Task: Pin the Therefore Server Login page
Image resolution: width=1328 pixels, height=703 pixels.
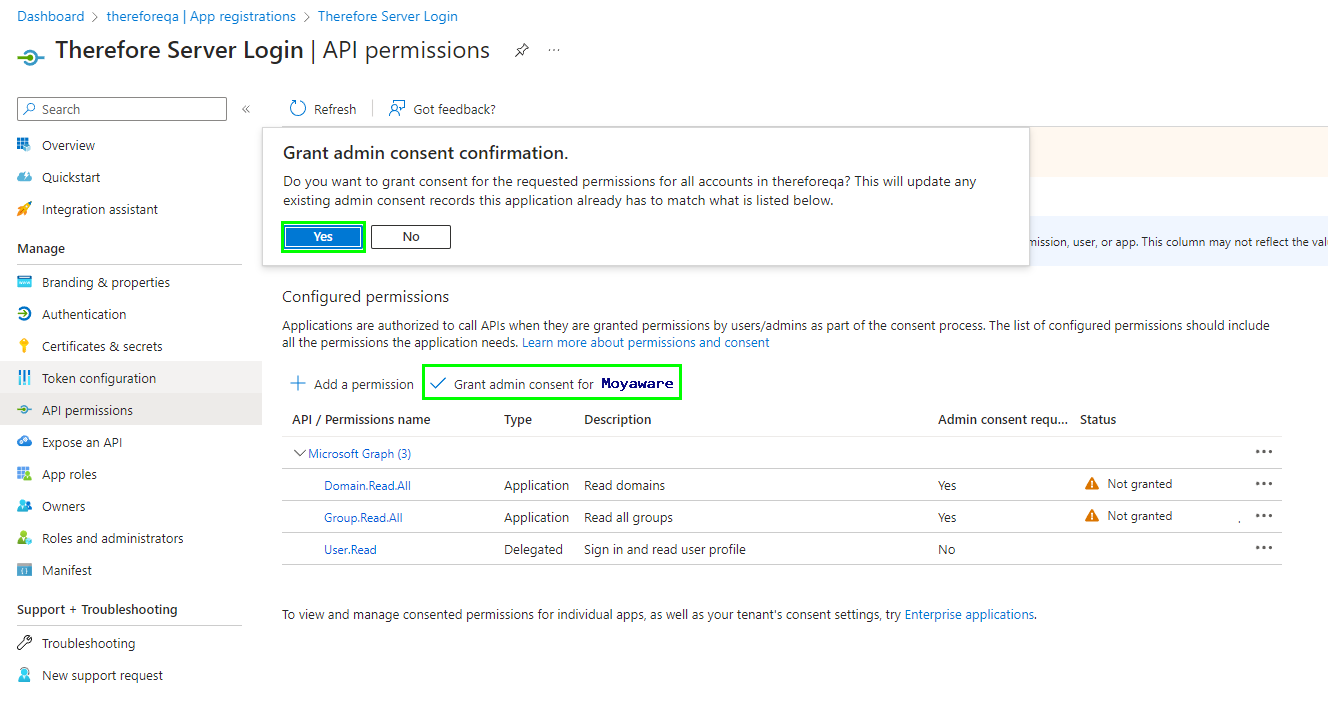Action: pyautogui.click(x=521, y=50)
